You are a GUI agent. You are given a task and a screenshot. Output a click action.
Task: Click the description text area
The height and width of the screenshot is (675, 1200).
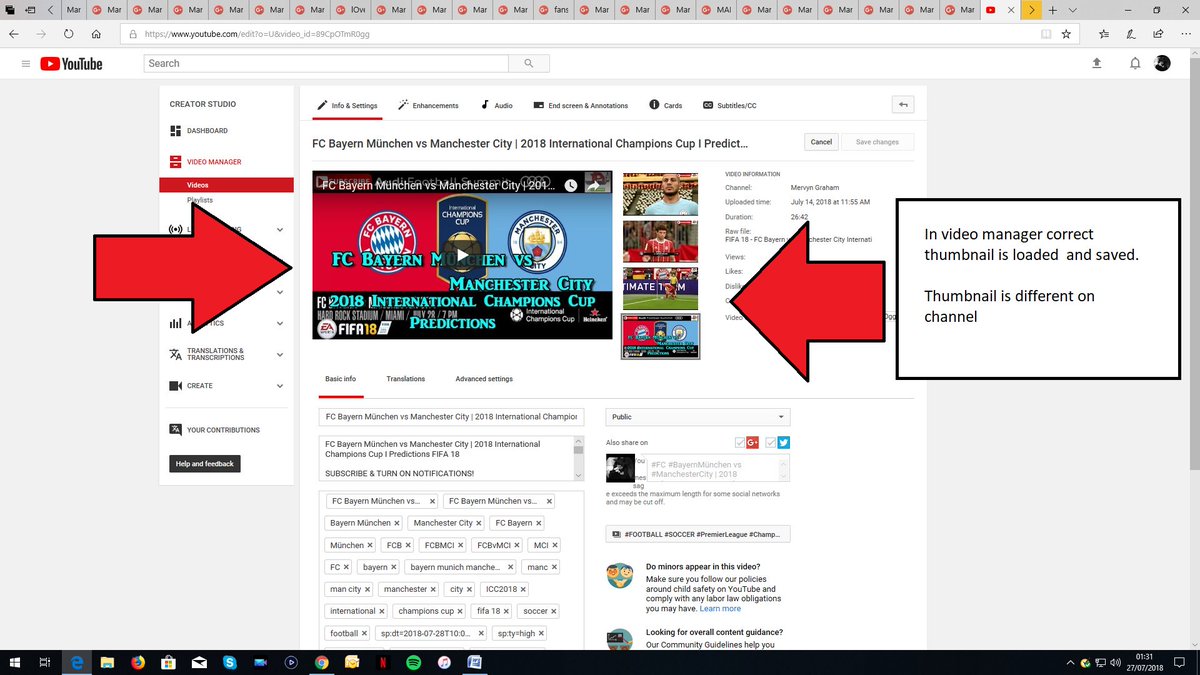(x=446, y=458)
